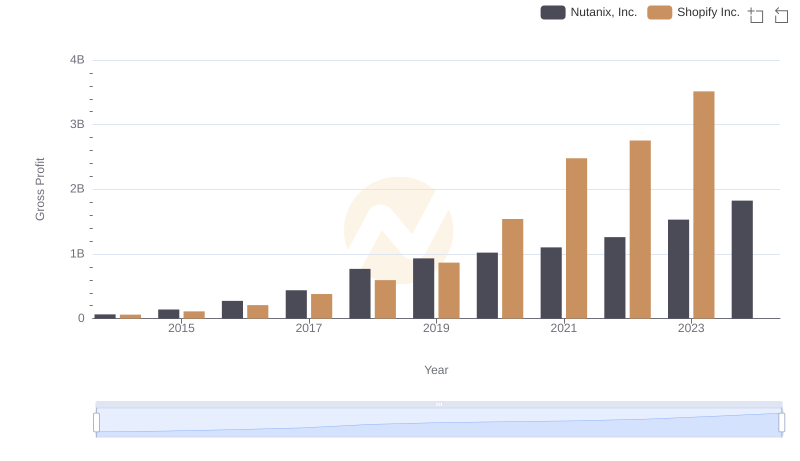Select the last Nutanix bar for 2024
Viewport: 800px width, 461px height.
coord(742,260)
